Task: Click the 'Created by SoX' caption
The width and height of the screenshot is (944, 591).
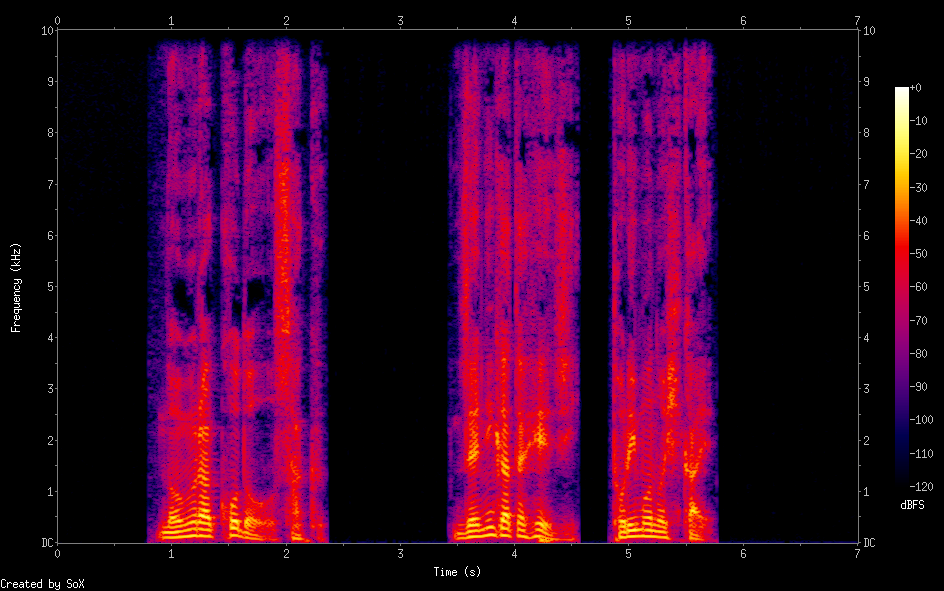Action: (x=42, y=584)
